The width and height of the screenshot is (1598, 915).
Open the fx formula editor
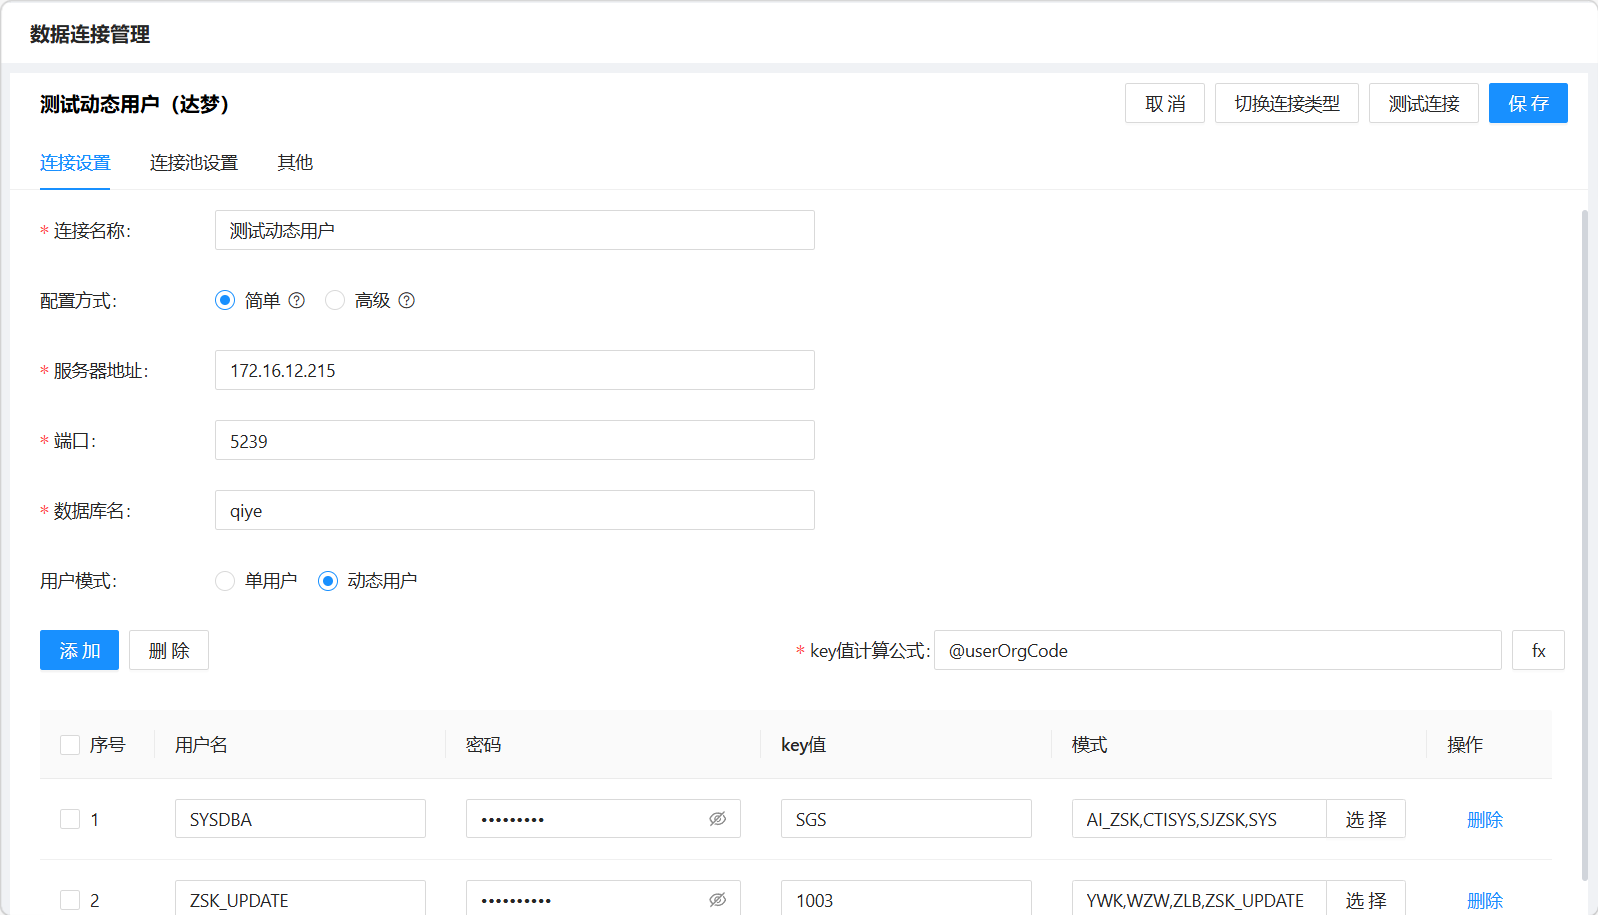(x=1537, y=651)
